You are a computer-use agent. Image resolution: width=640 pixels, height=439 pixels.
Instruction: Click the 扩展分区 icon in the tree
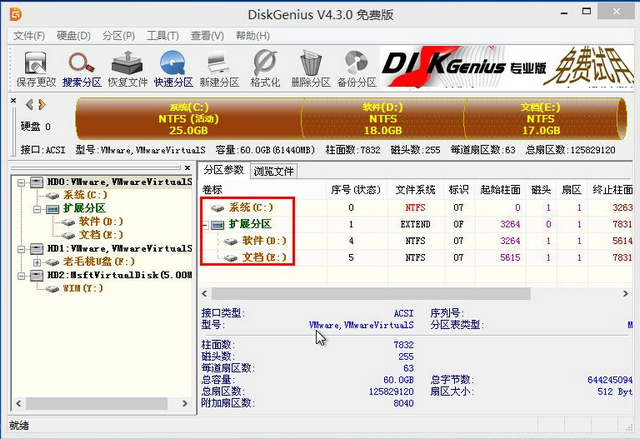pos(53,209)
